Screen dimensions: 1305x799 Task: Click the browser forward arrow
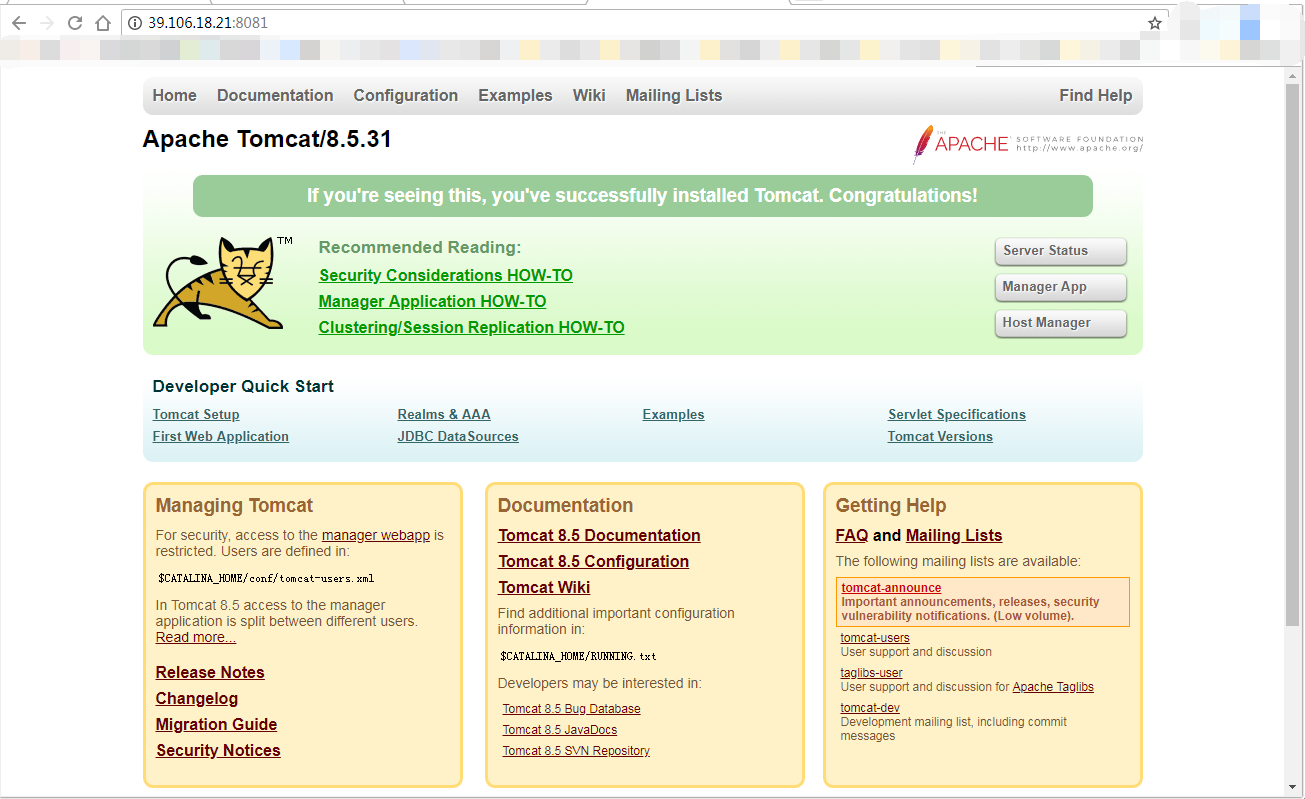pyautogui.click(x=47, y=23)
